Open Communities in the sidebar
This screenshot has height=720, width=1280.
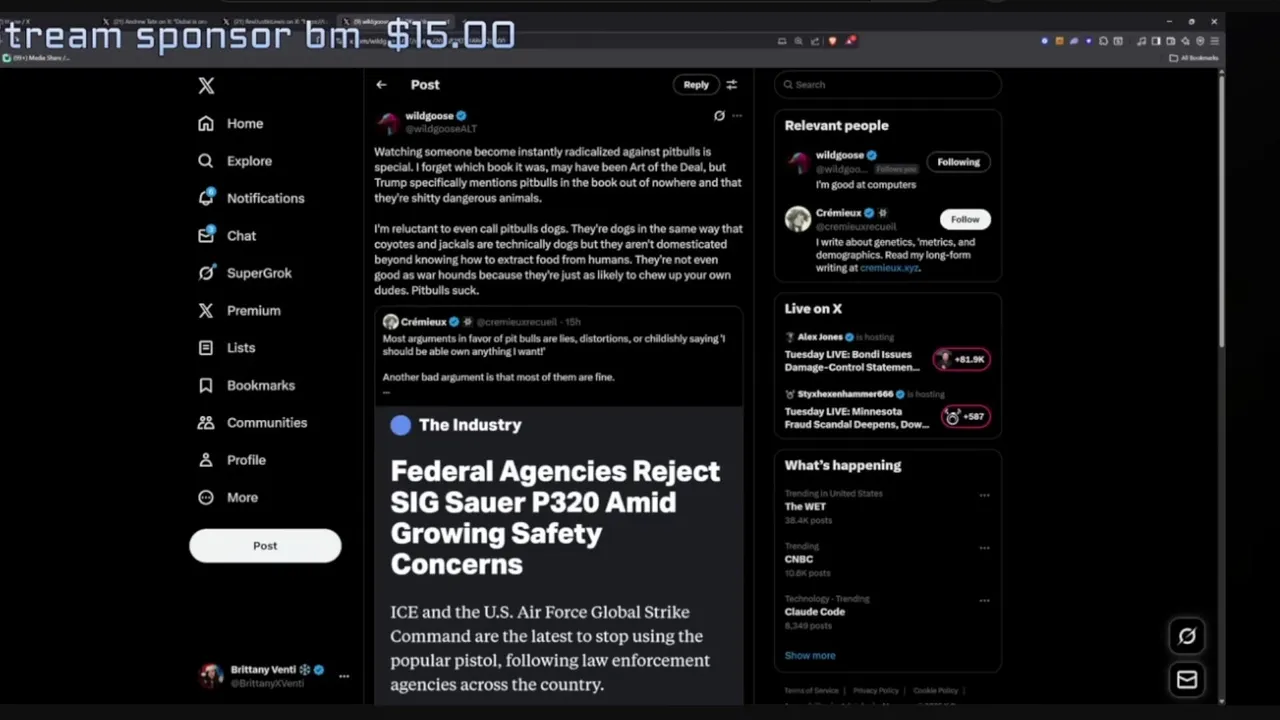coord(252,423)
